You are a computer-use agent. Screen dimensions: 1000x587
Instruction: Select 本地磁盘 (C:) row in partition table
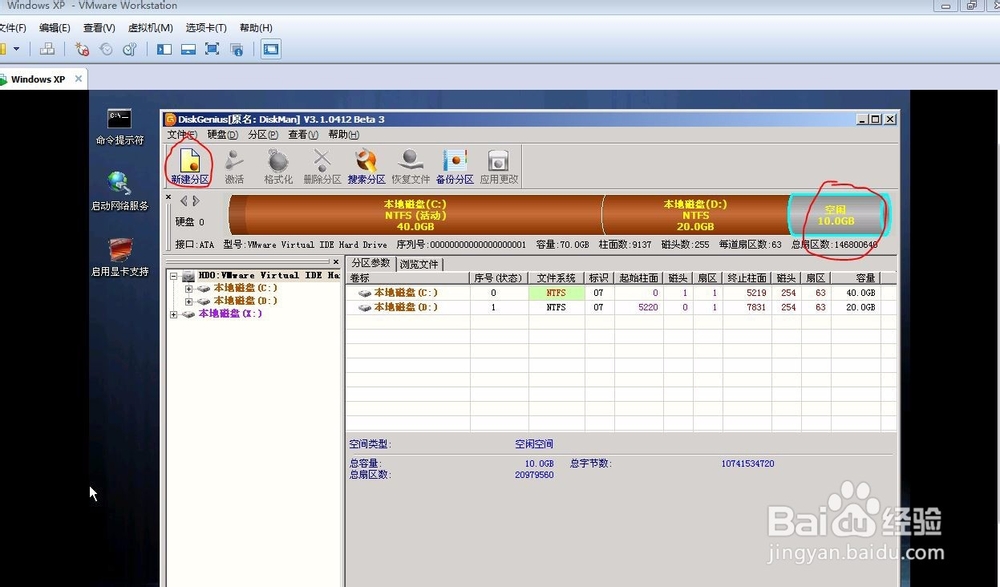(x=621, y=293)
